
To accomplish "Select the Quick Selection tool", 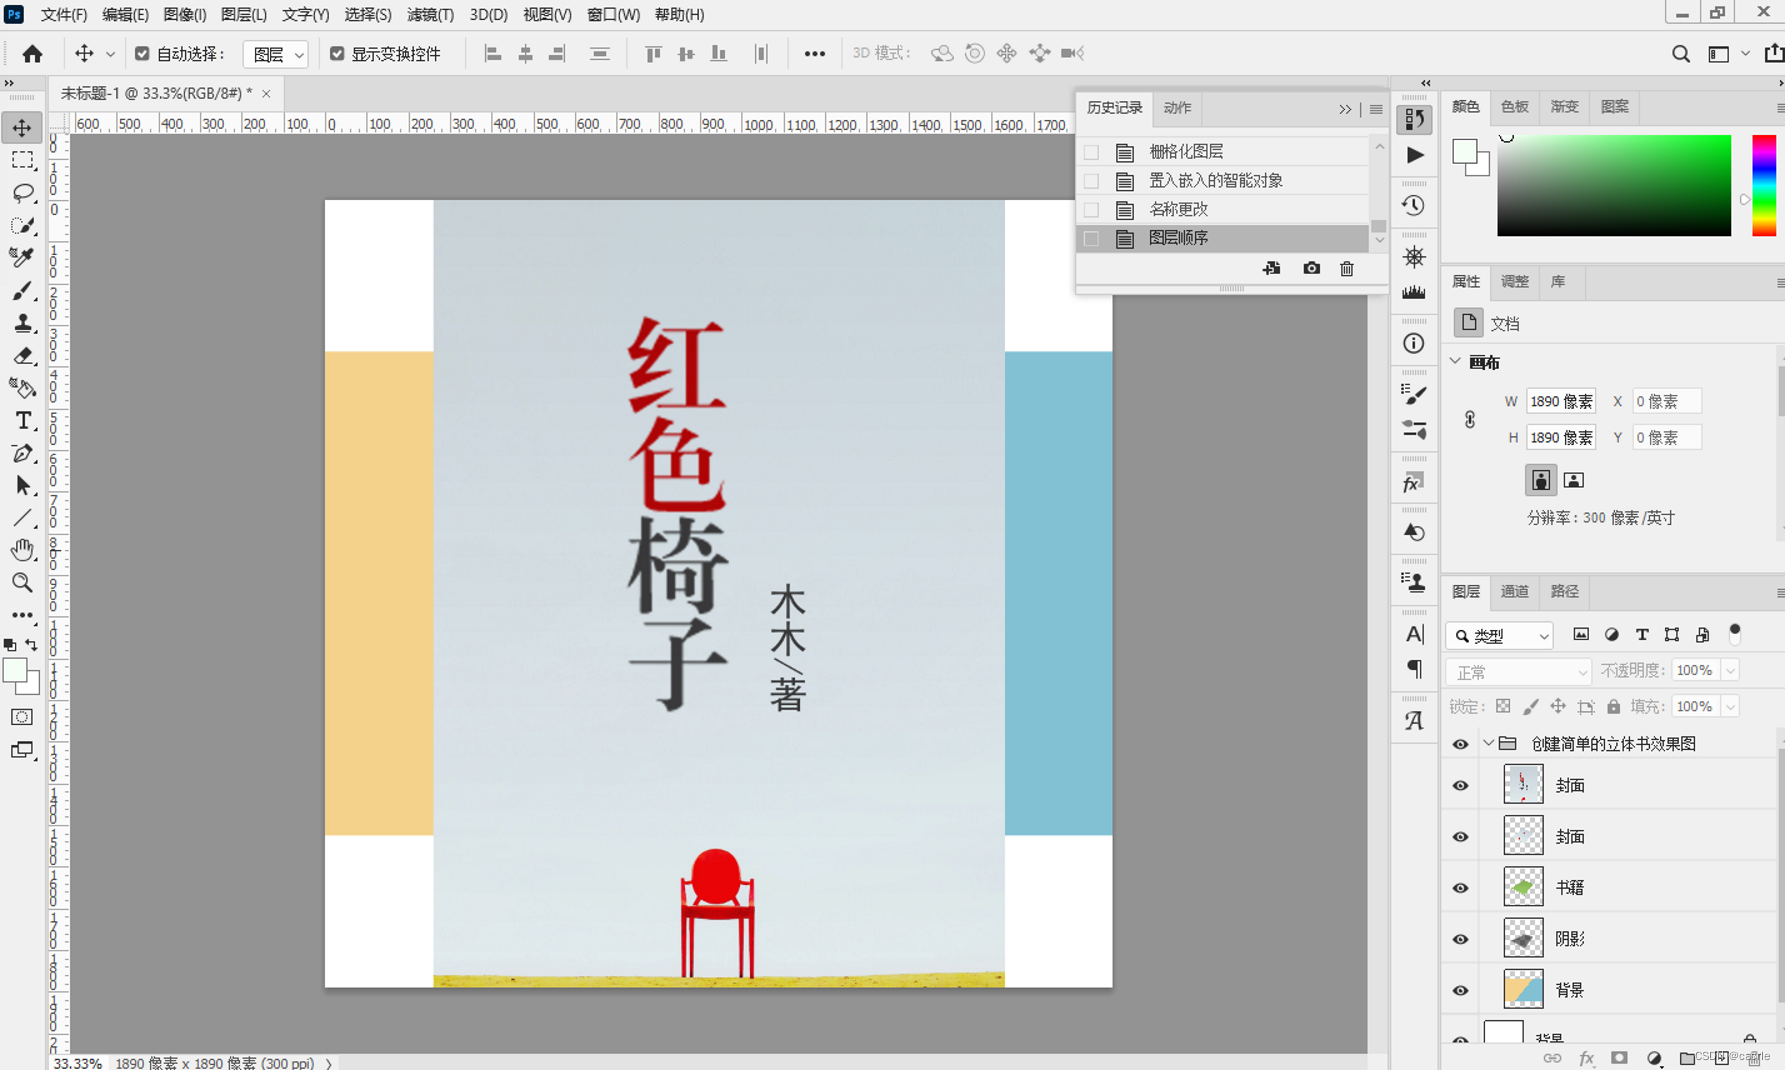I will pos(22,226).
